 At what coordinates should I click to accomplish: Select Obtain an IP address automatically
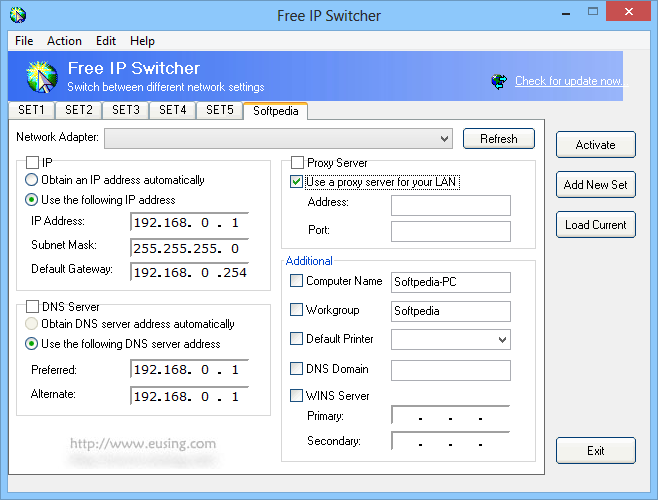[31, 180]
